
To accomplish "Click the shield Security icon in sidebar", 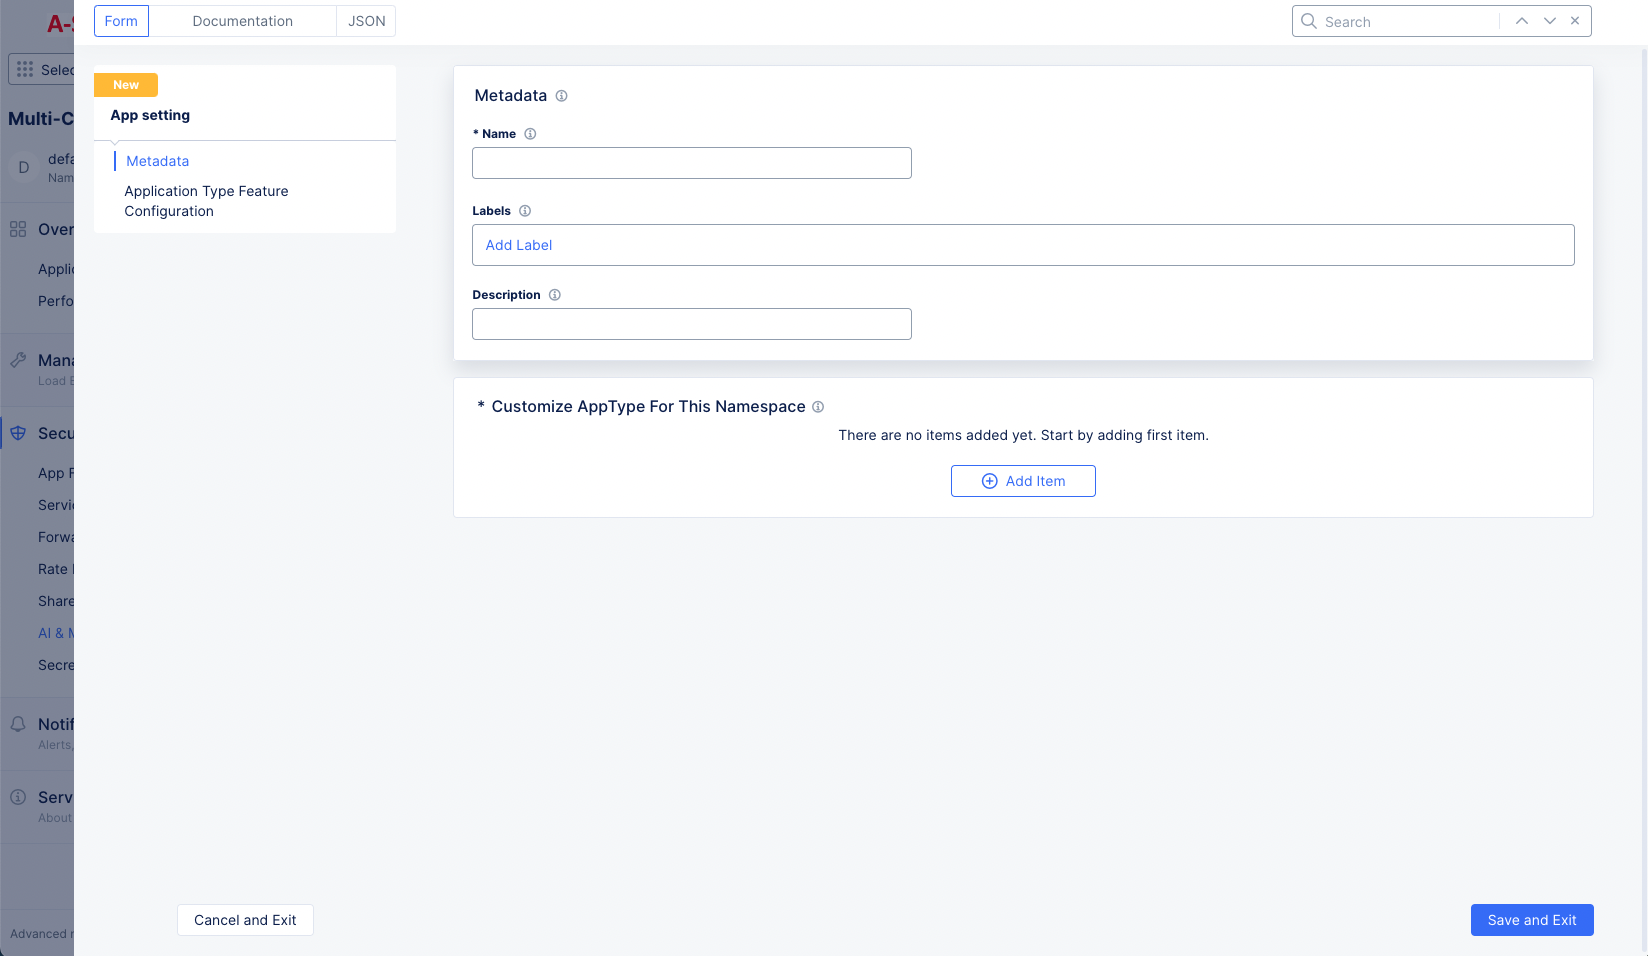I will pyautogui.click(x=17, y=433).
